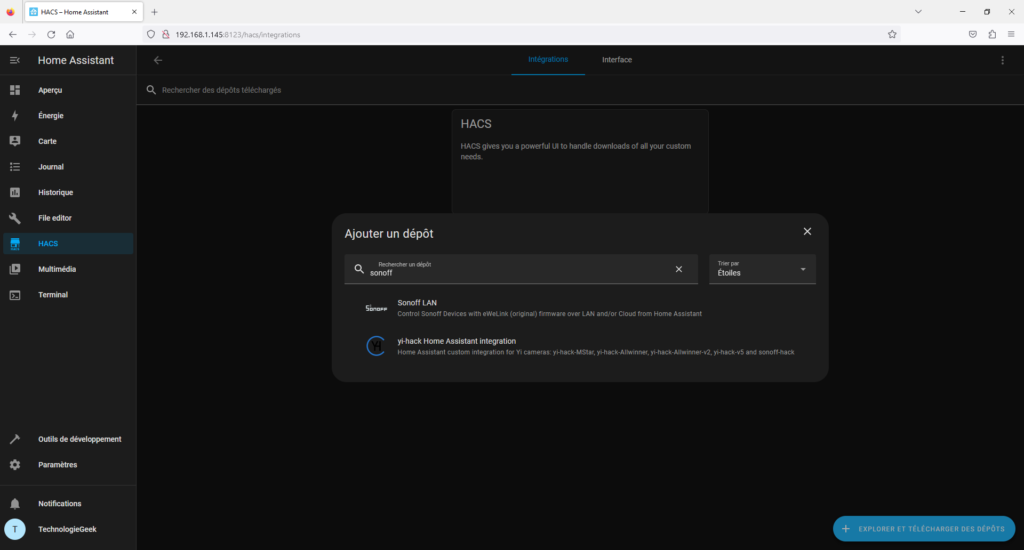The height and width of the screenshot is (550, 1024).
Task: List all Firefox tabs with chevron
Action: click(x=918, y=12)
